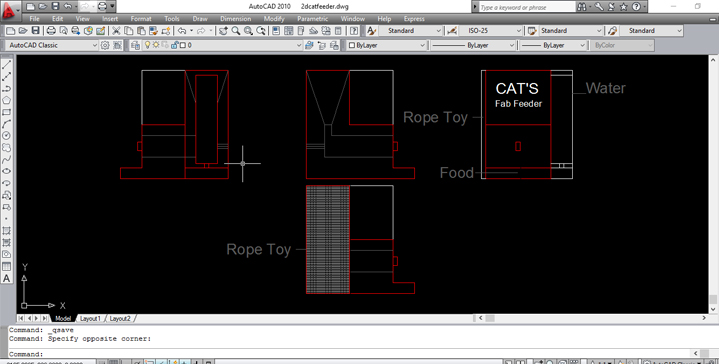This screenshot has height=364, width=719.
Task: Click the Pan Realtime icon
Action: click(223, 31)
